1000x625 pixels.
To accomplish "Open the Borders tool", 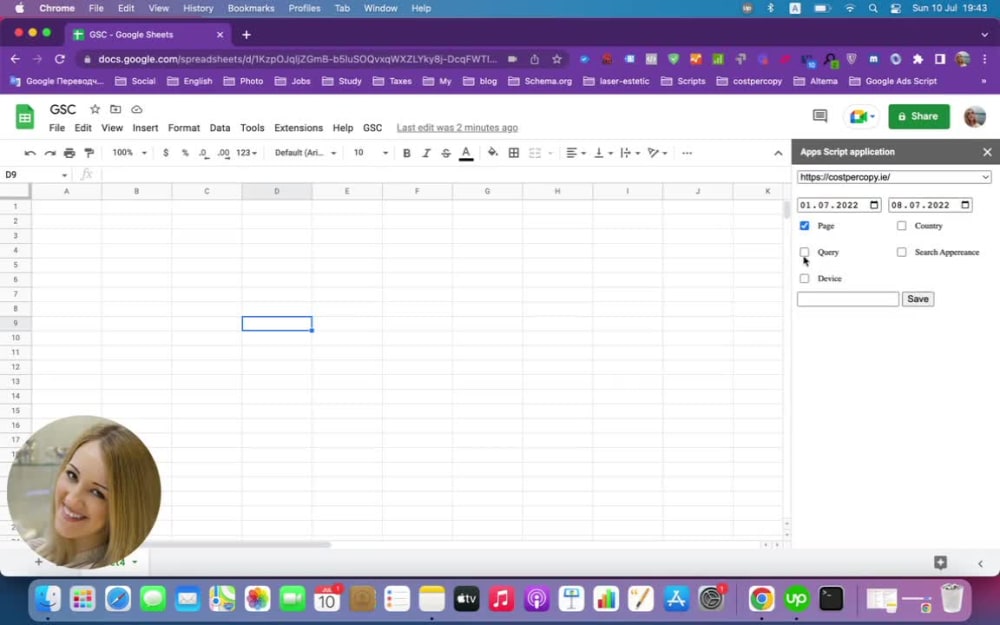I will tap(513, 153).
